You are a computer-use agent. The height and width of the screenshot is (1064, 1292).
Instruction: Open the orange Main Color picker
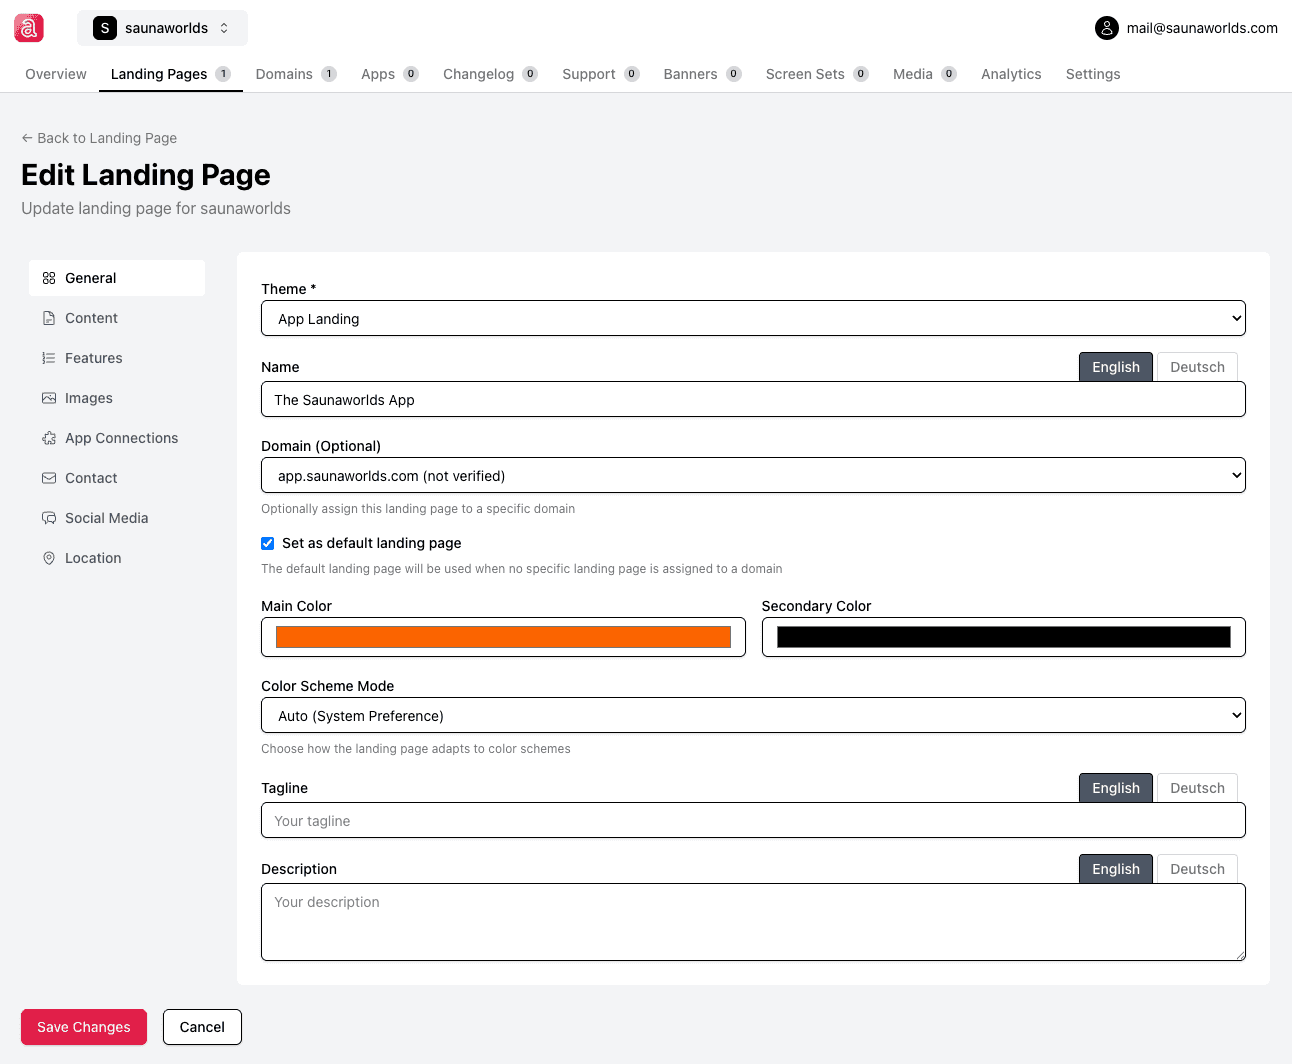pos(503,637)
